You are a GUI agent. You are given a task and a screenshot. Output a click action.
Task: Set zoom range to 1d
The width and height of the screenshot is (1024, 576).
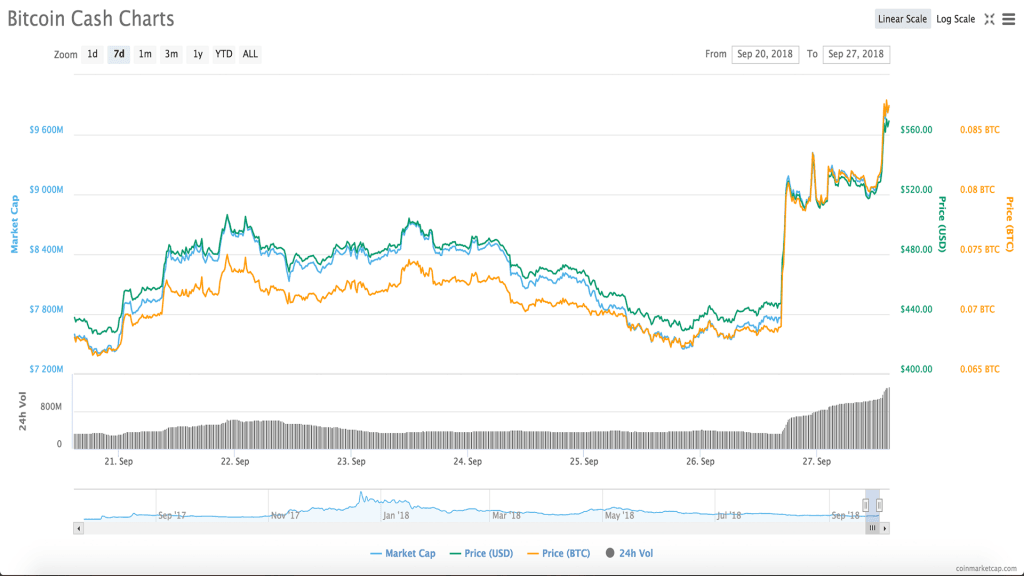[92, 54]
